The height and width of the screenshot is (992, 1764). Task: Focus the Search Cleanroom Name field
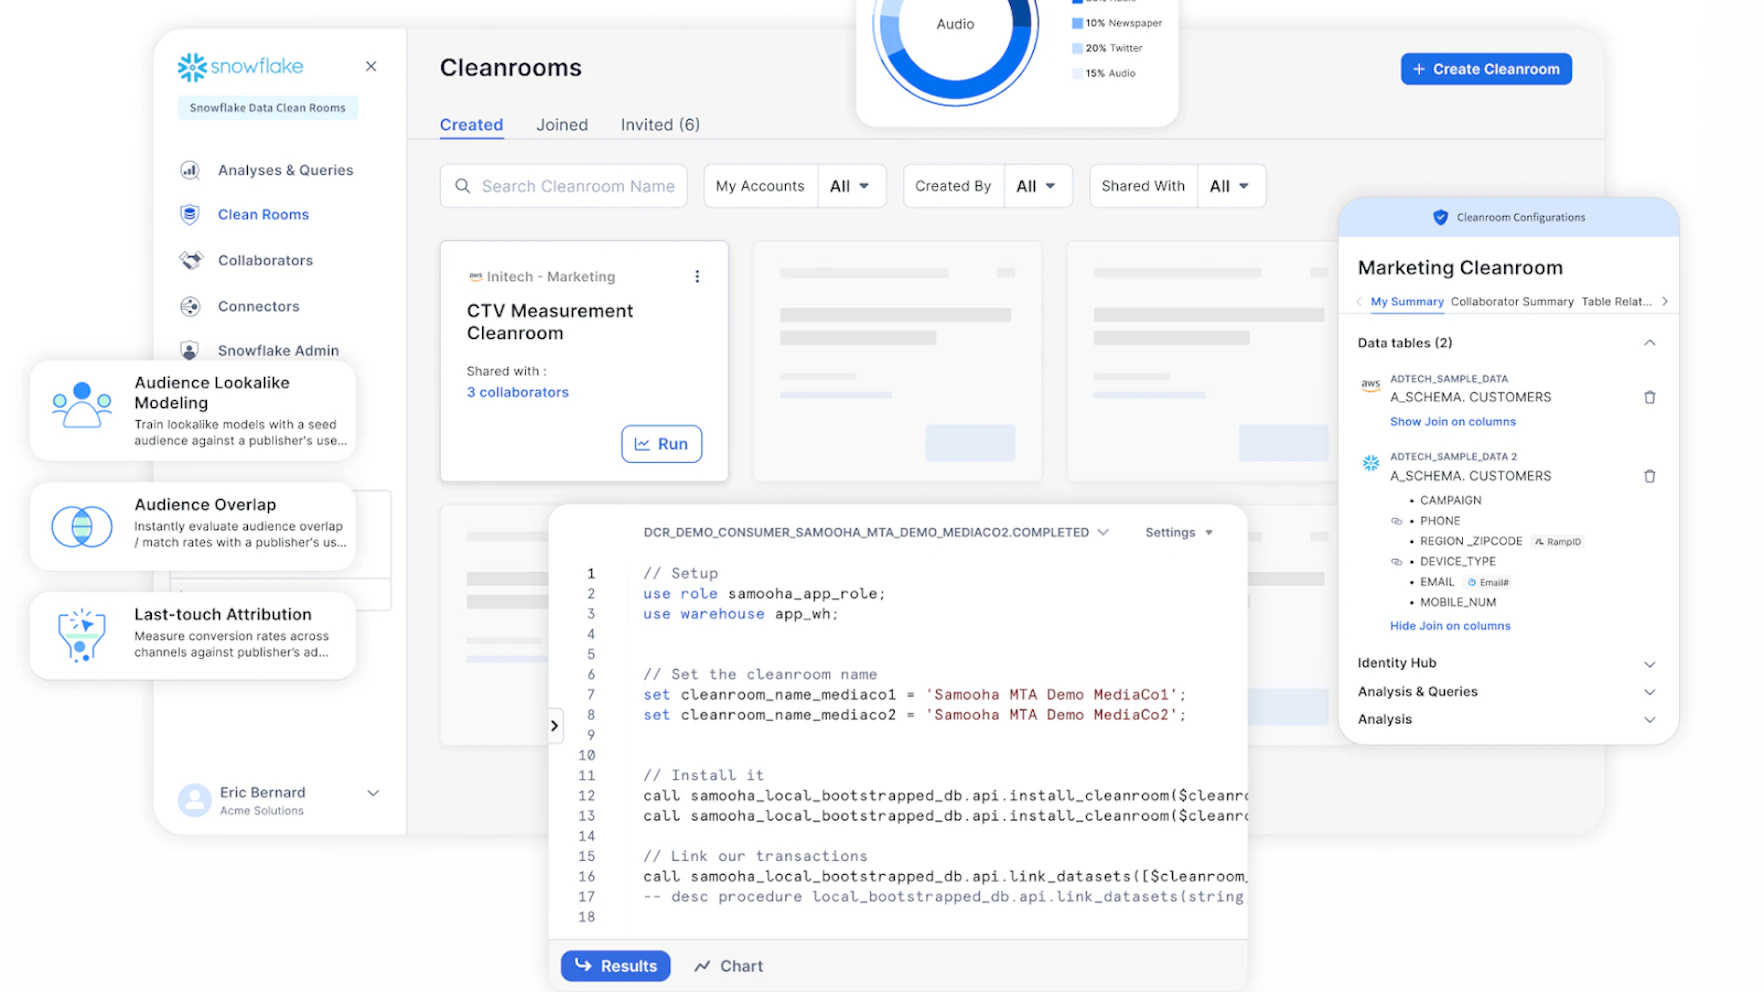pos(564,186)
